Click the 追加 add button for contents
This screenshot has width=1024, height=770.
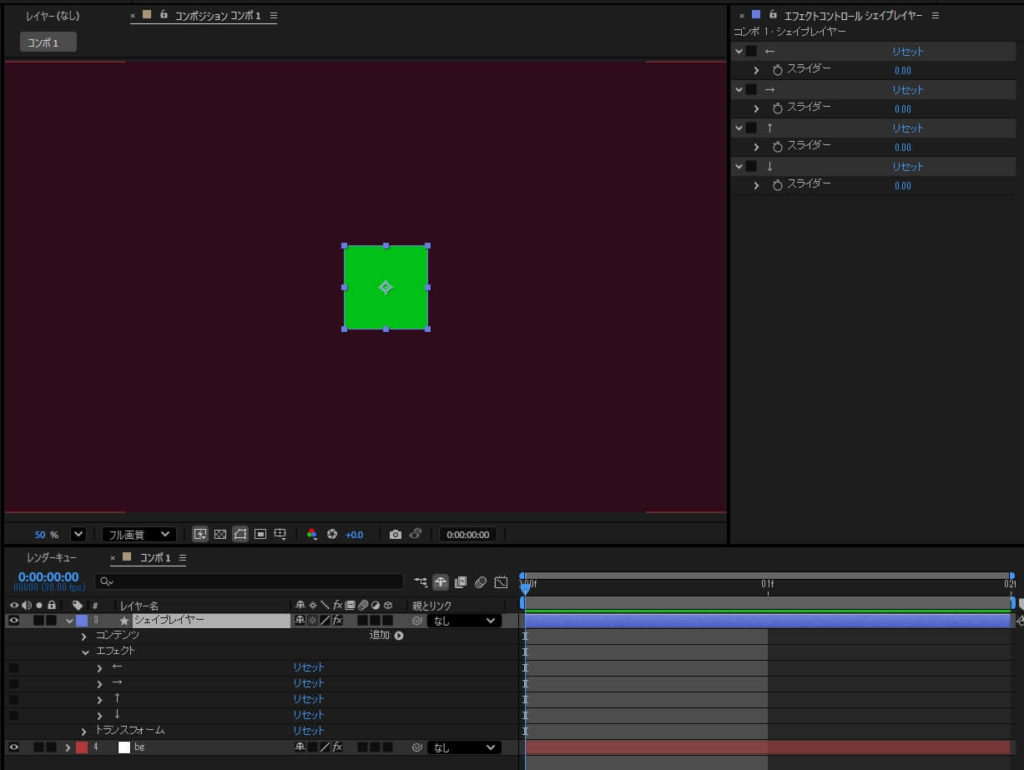(x=386, y=635)
